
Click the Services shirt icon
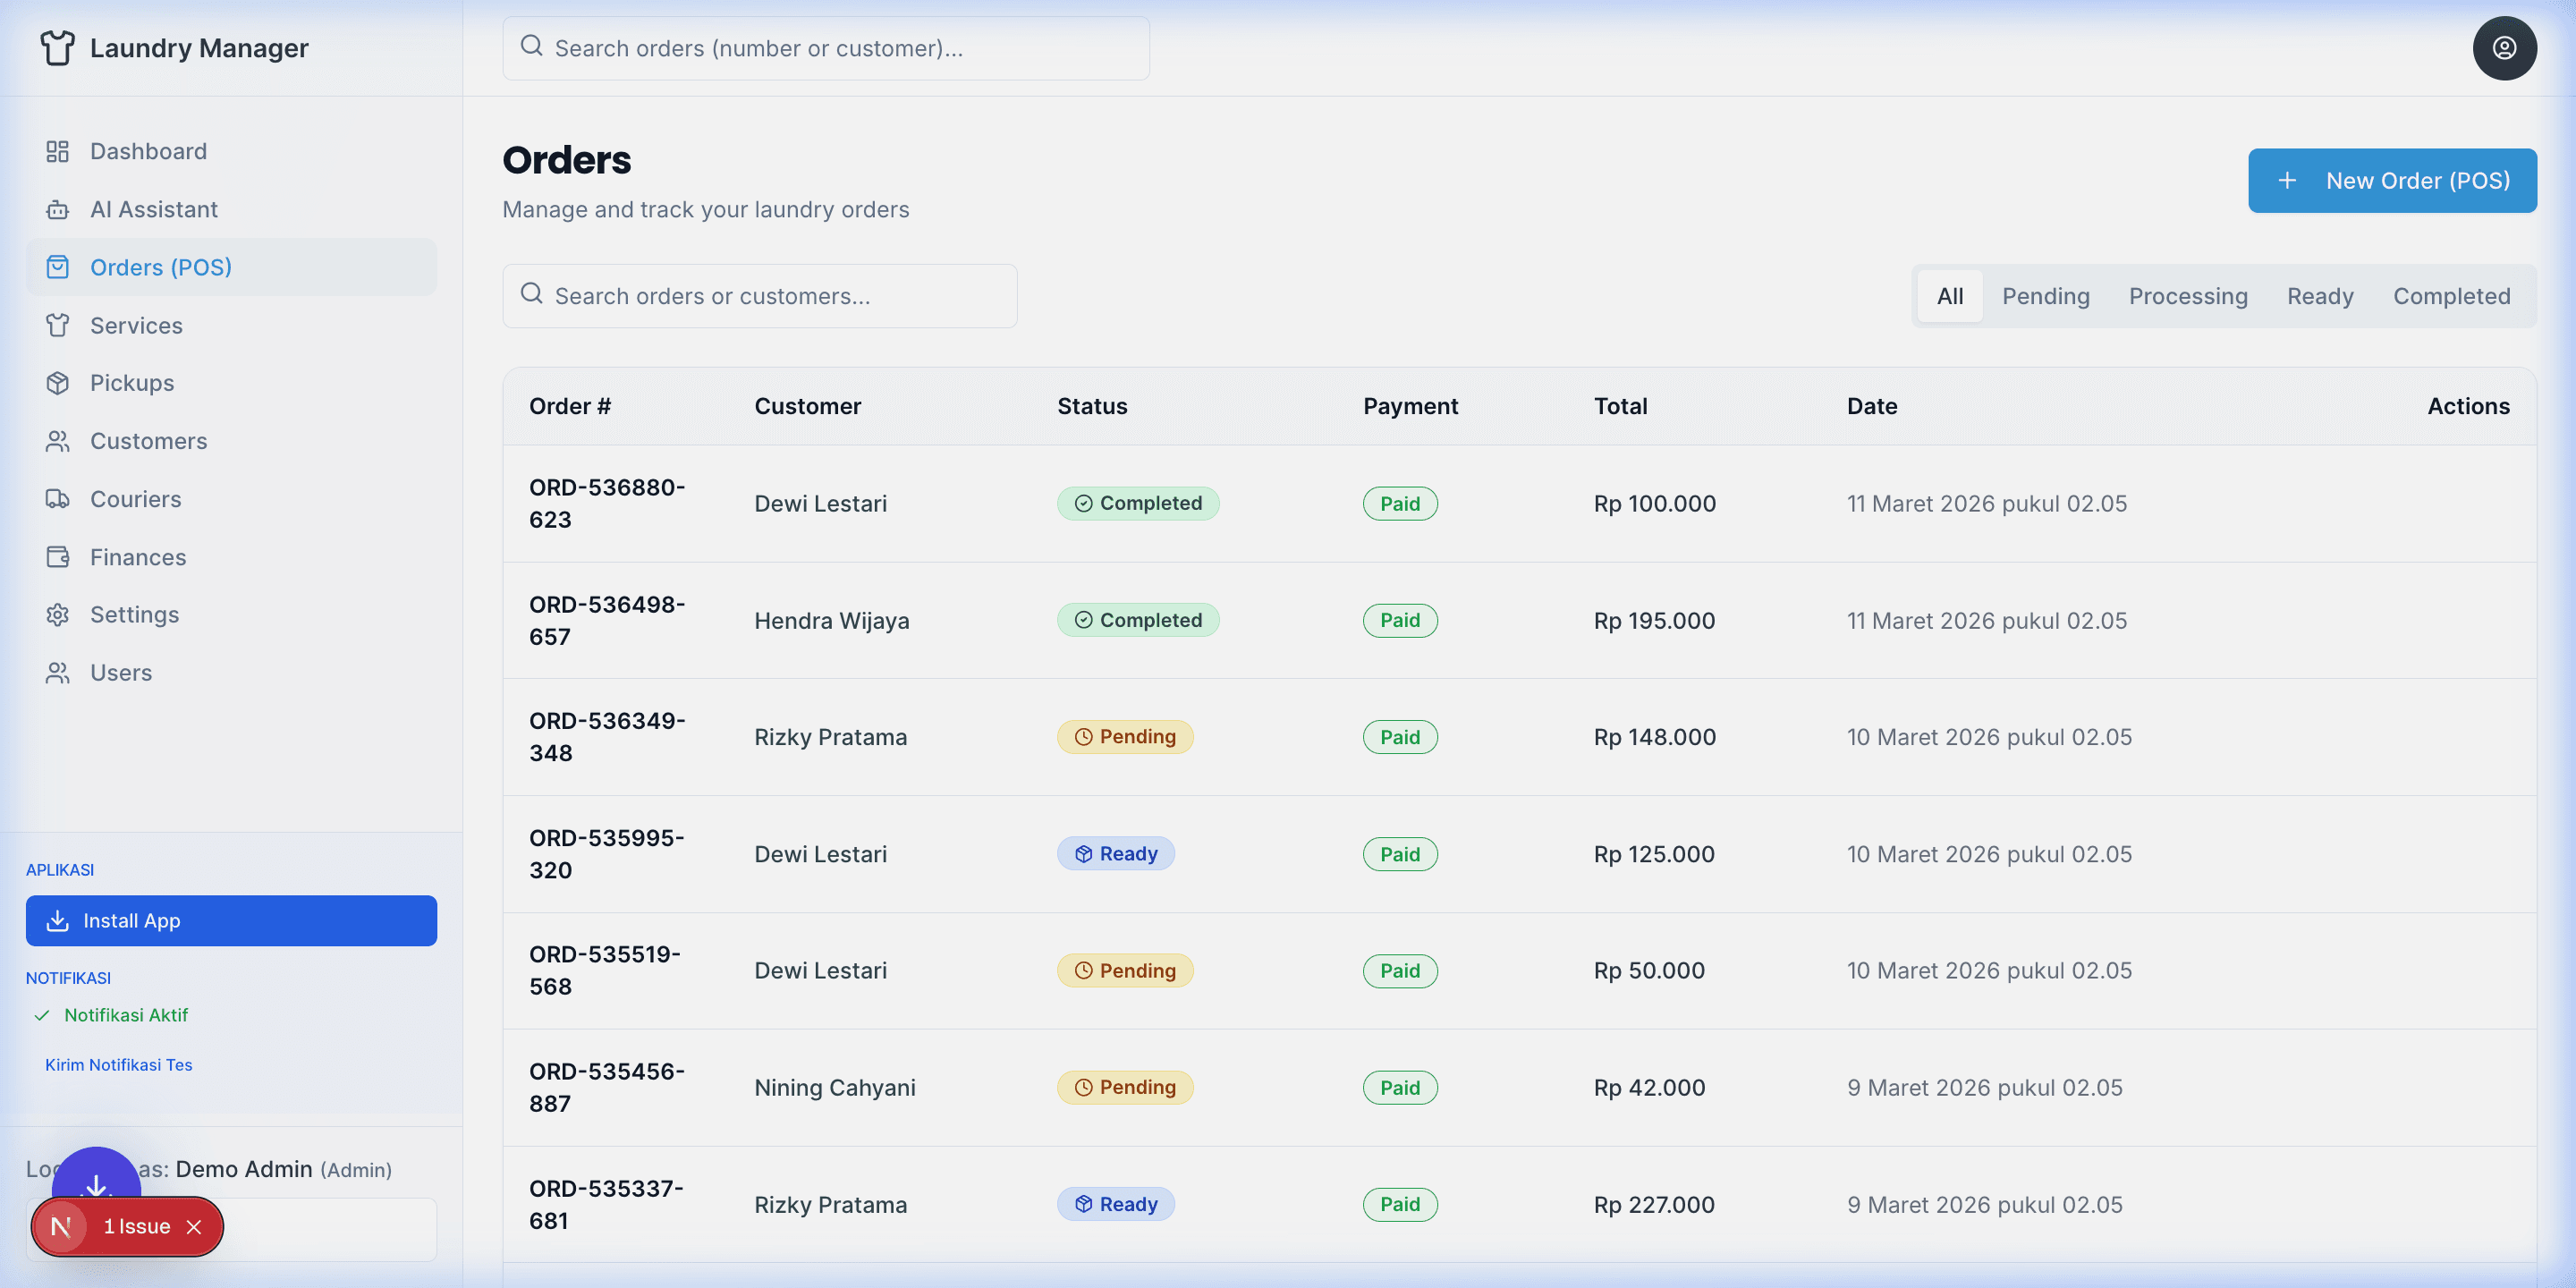click(57, 325)
